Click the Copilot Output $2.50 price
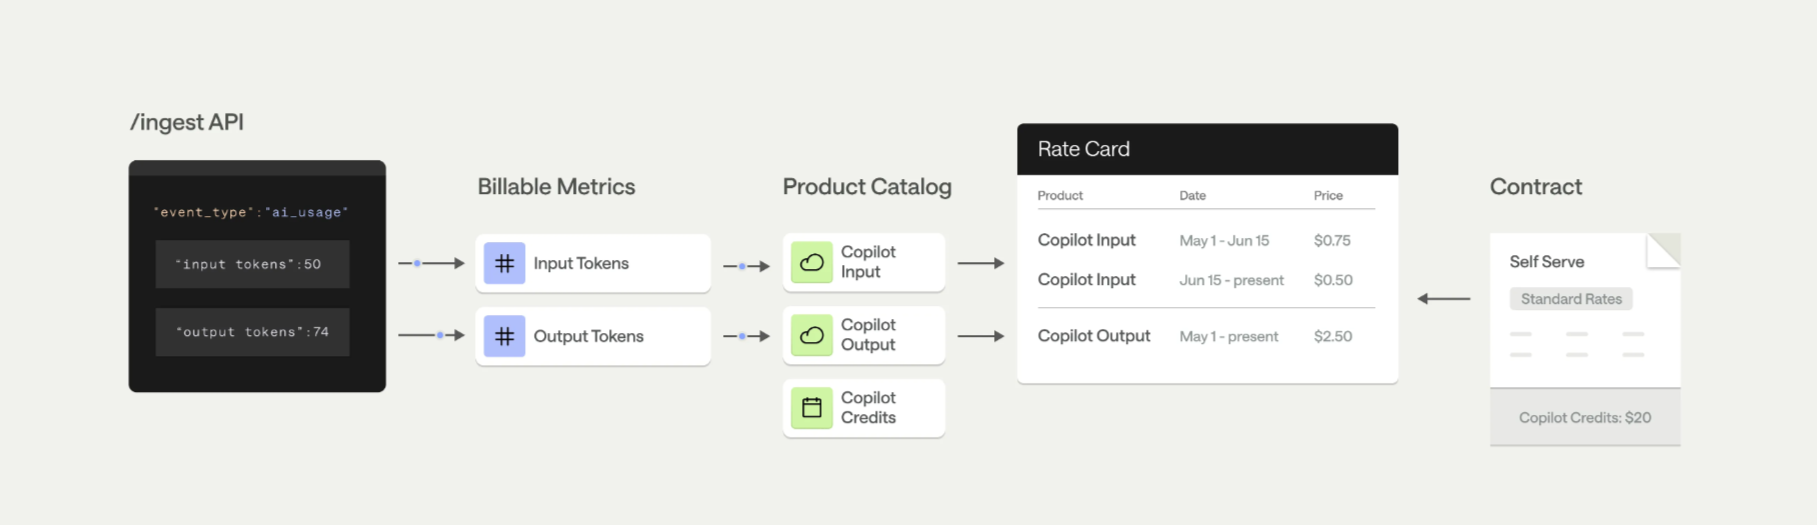The image size is (1817, 525). (1333, 337)
